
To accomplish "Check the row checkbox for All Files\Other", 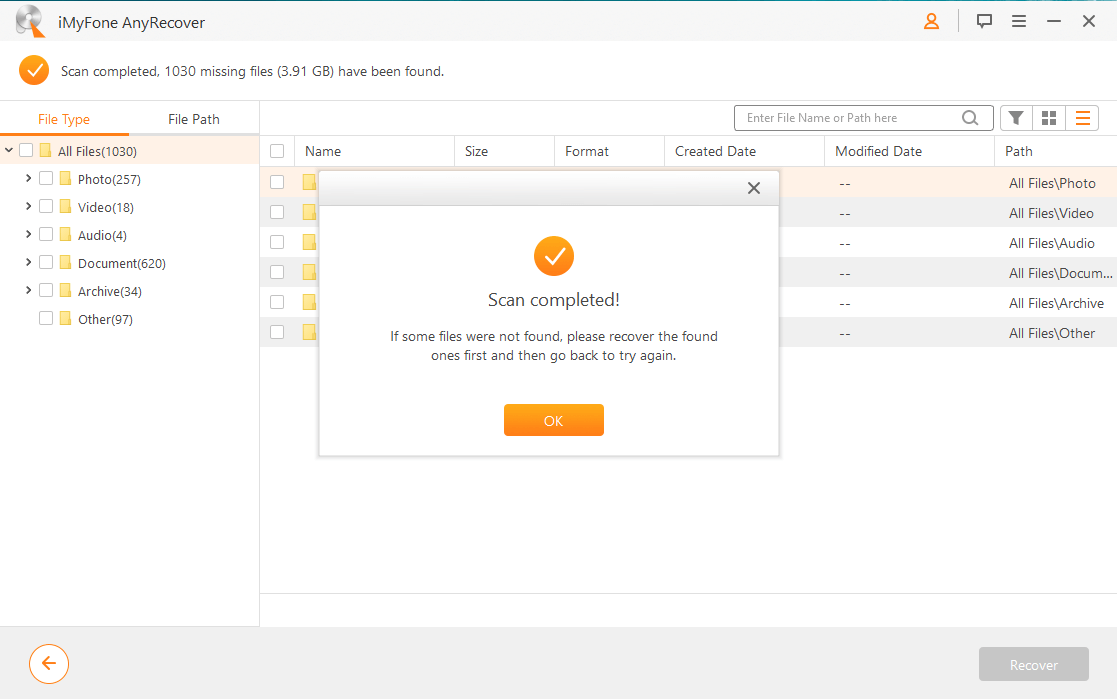I will point(277,332).
